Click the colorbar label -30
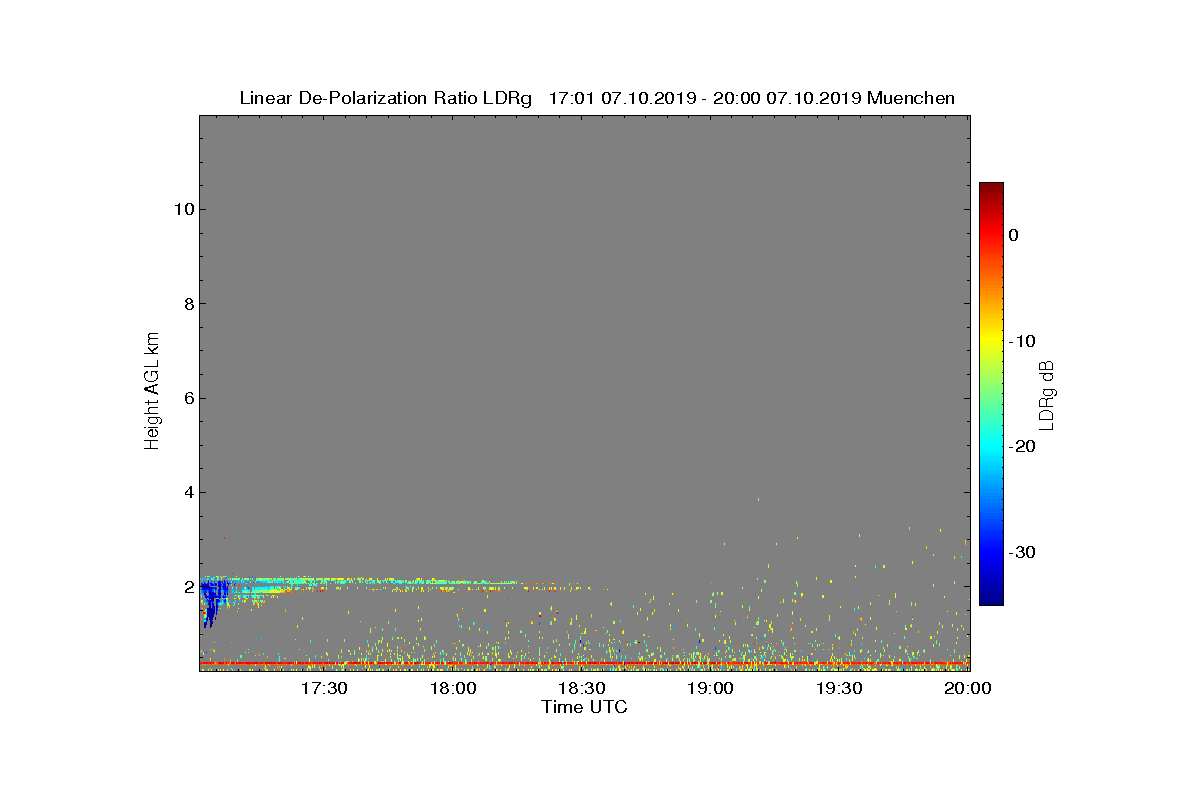Image resolution: width=1200 pixels, height=800 pixels. (x=1021, y=552)
